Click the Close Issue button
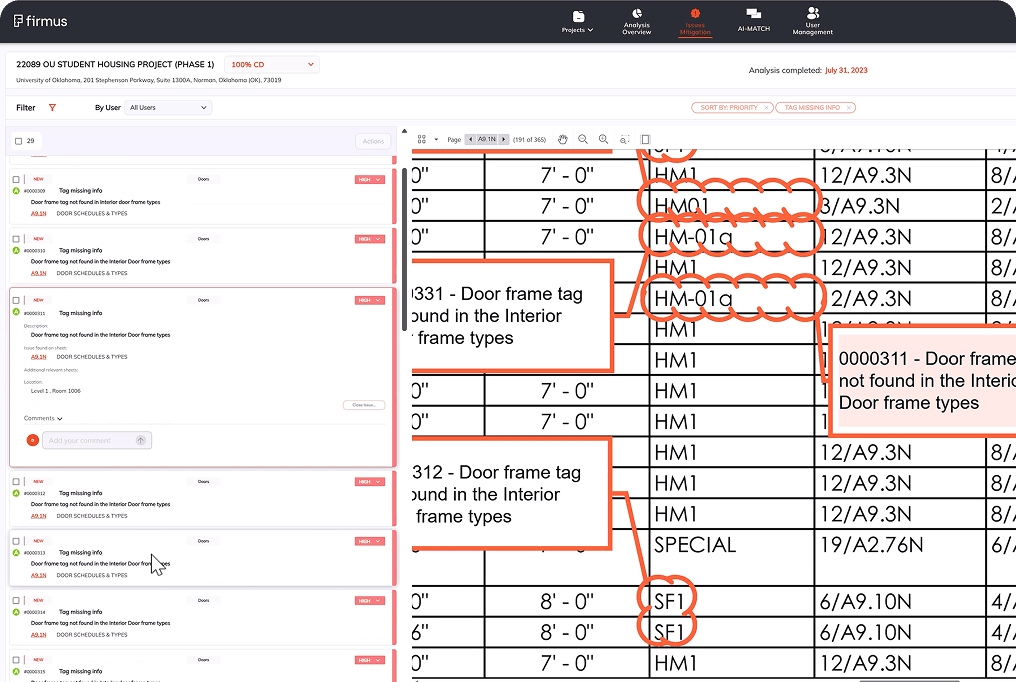The image size is (1016, 682). click(x=362, y=405)
